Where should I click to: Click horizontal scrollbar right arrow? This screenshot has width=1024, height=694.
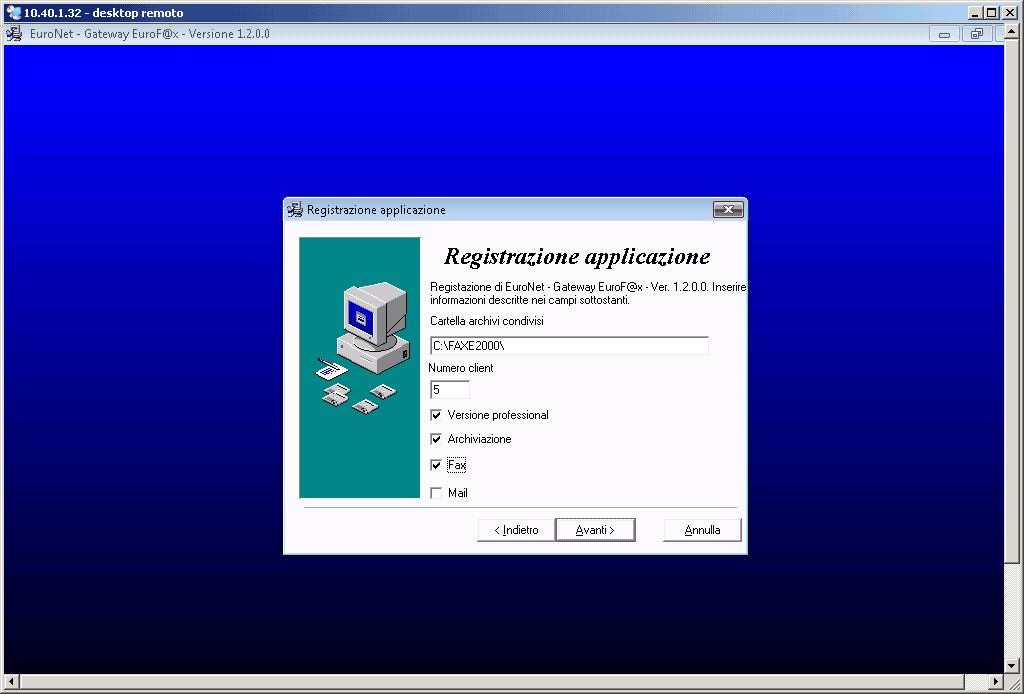click(997, 682)
